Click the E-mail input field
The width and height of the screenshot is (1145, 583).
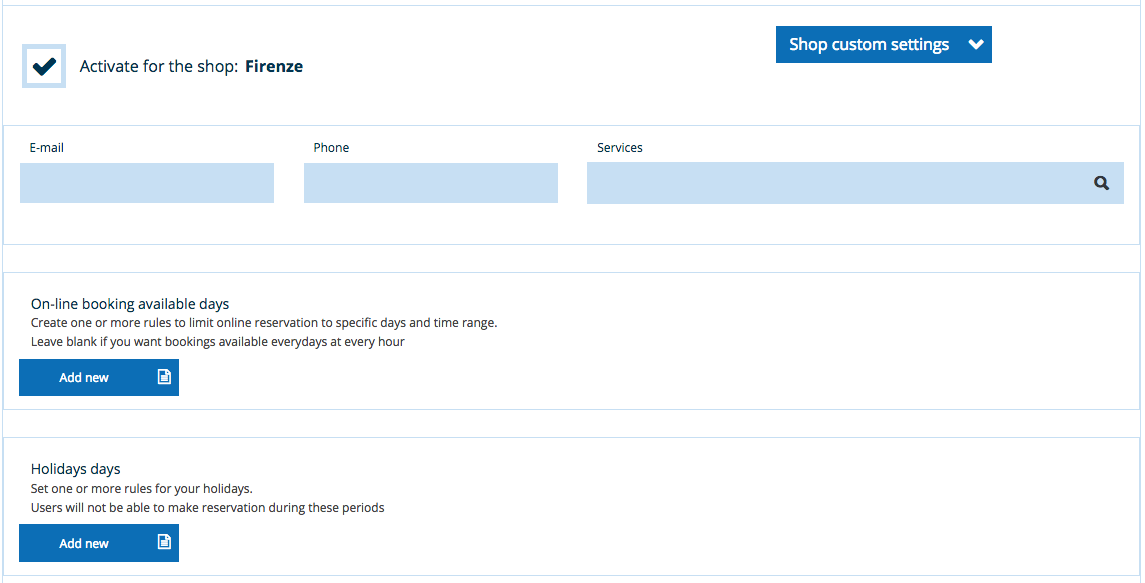point(146,183)
